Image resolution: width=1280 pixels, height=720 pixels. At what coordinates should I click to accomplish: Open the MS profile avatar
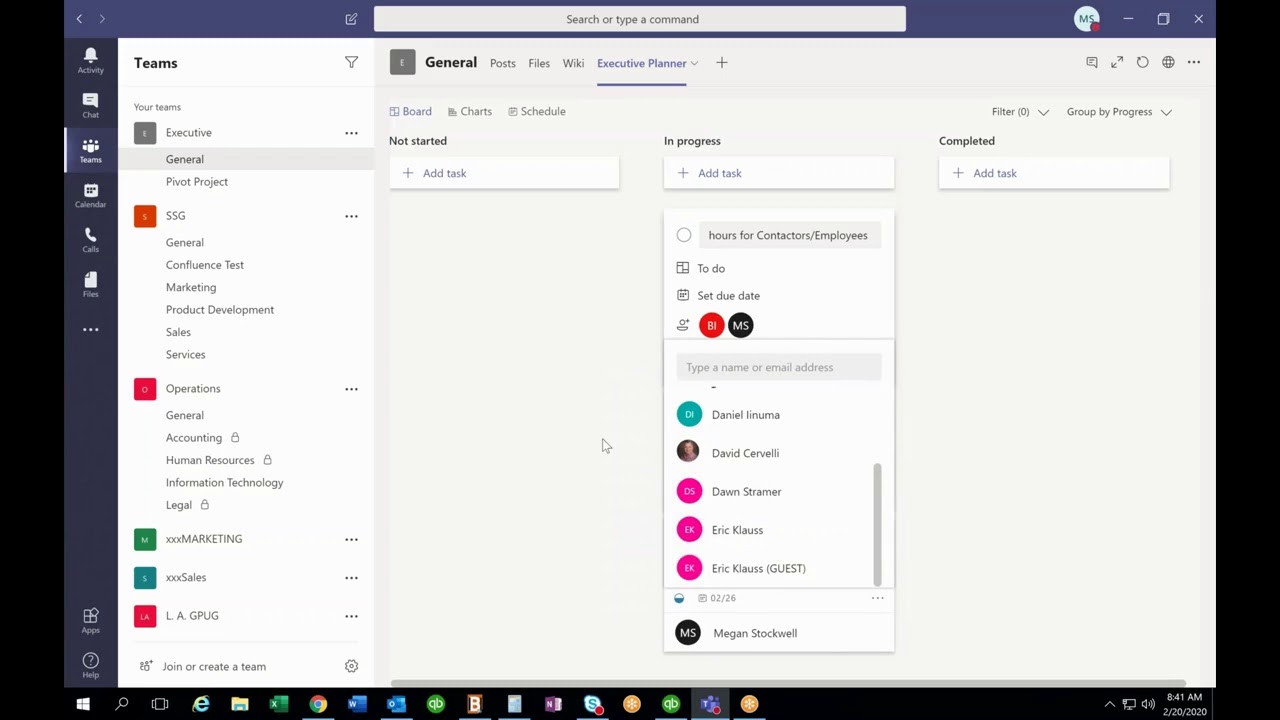[x=1087, y=19]
